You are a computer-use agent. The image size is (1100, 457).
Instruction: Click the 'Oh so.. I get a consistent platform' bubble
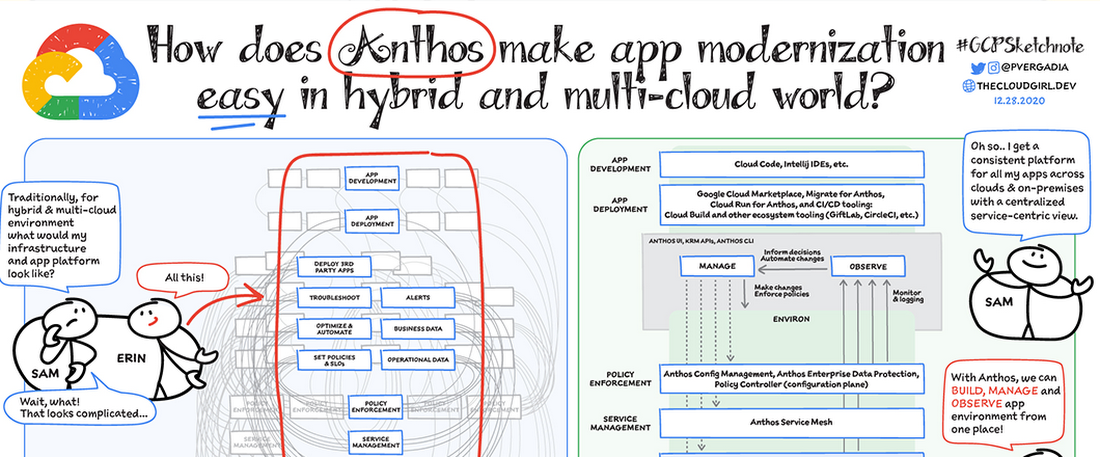pos(1026,184)
